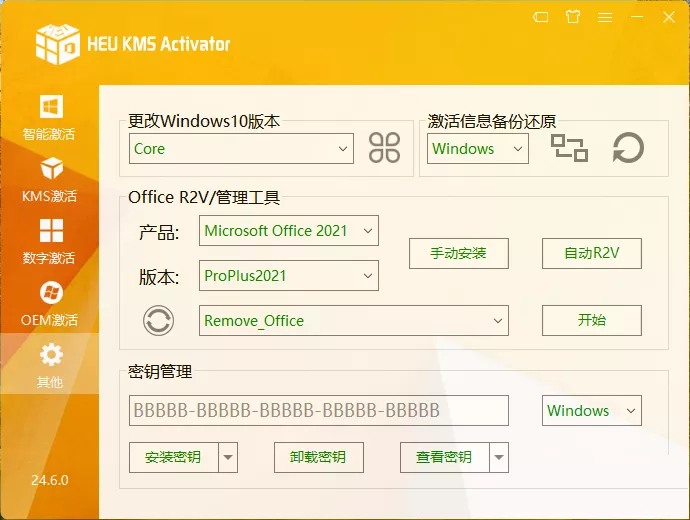Screen dimensions: 690x520
Task: Open the Windows dropdown in key management
Action: 591,410
